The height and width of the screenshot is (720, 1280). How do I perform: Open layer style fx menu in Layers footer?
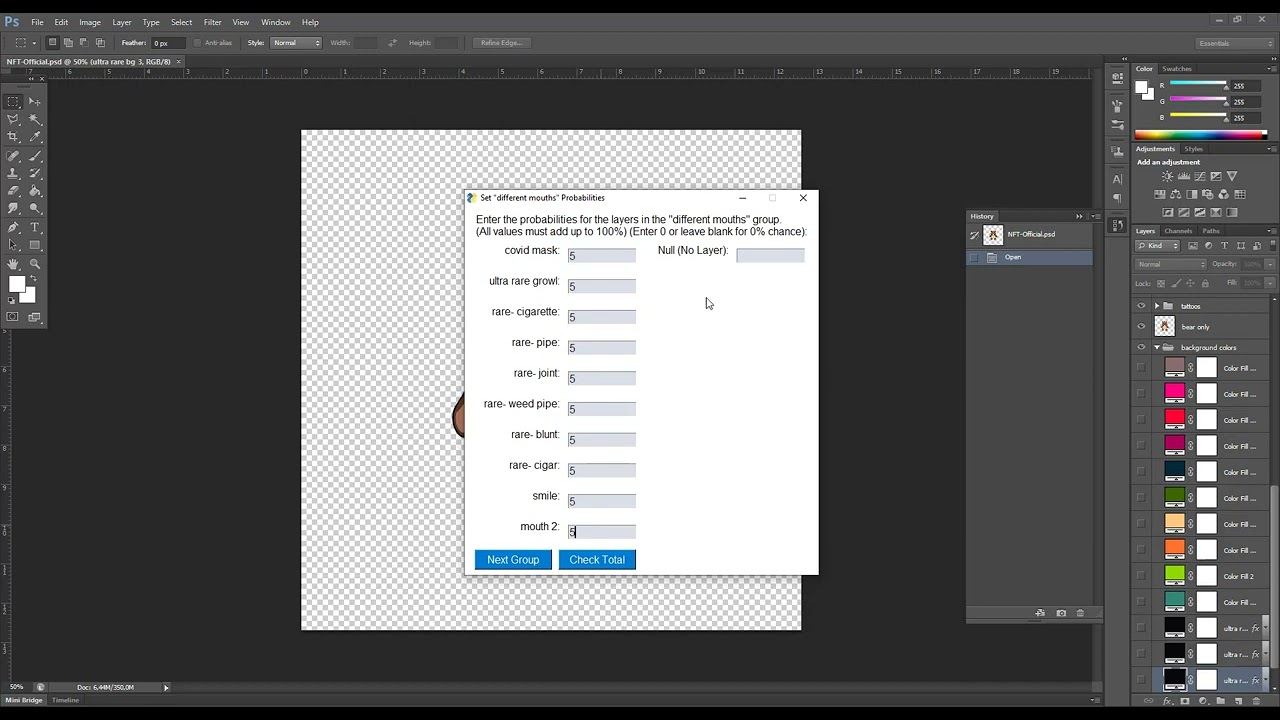1168,701
